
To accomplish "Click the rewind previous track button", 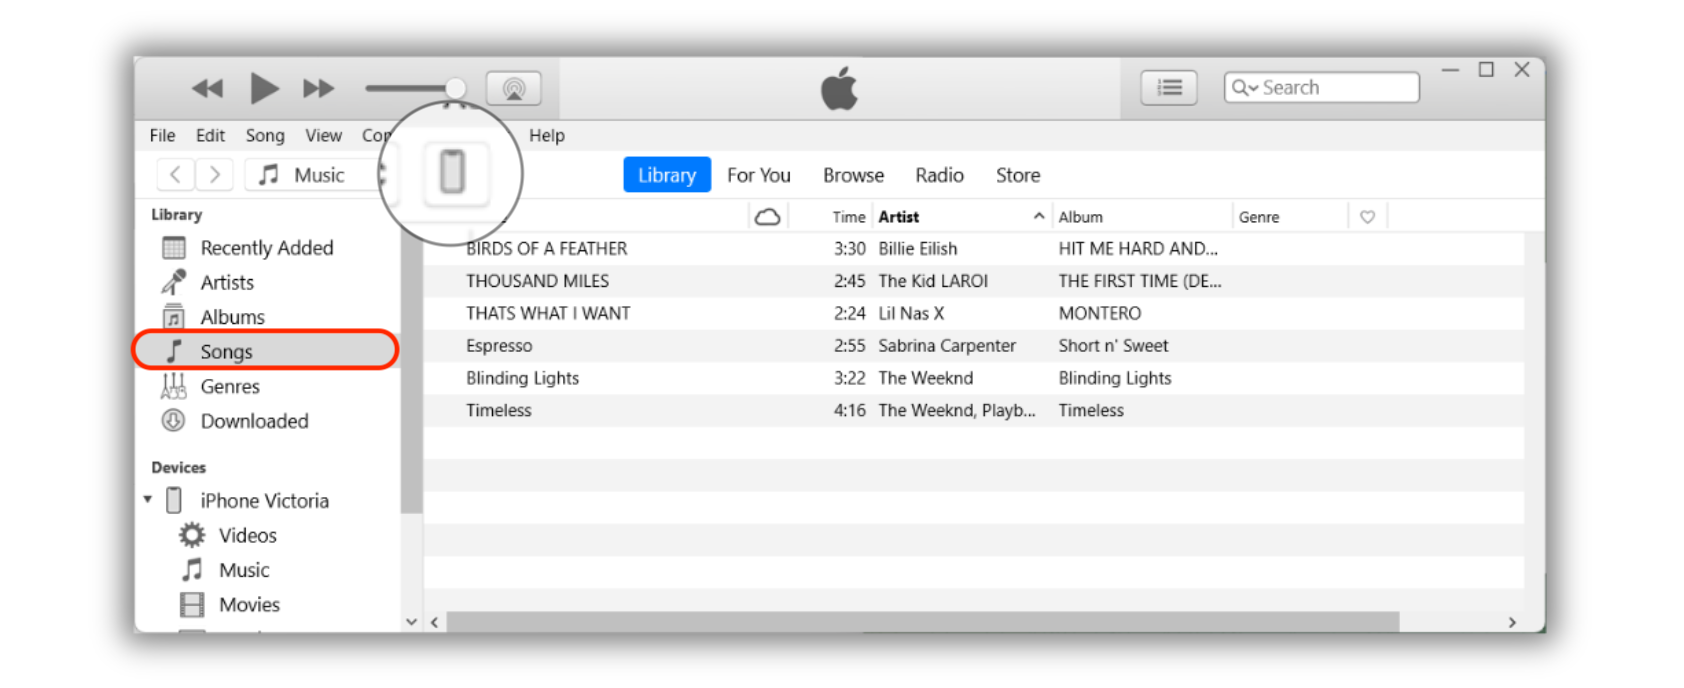I will (x=208, y=89).
